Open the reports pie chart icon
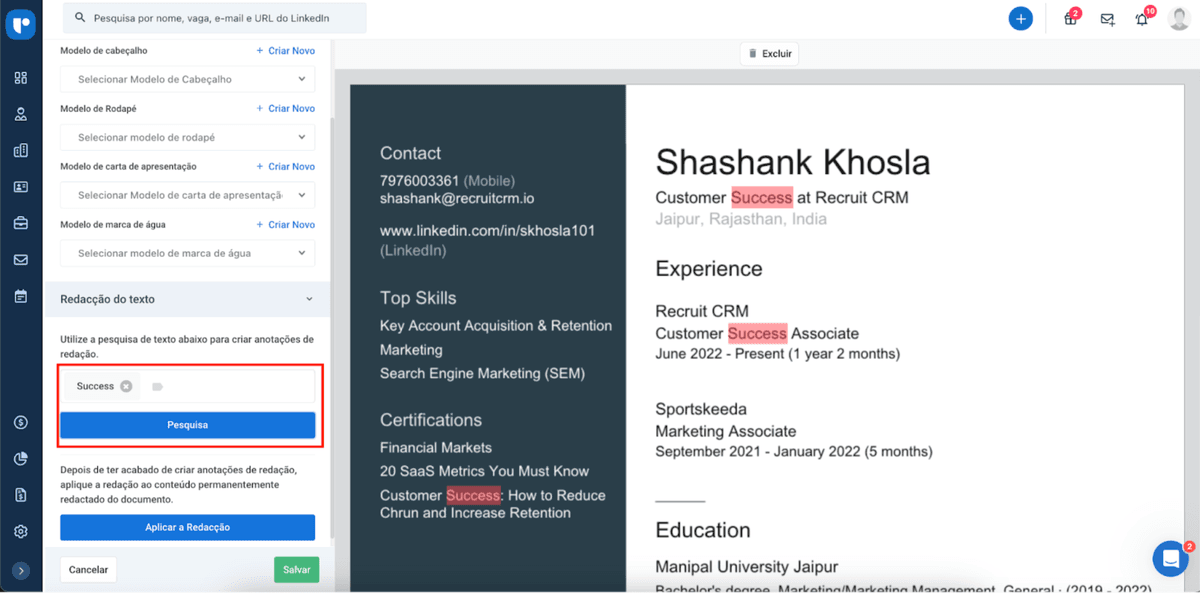Screen dimensions: 1200x593 [x=21, y=458]
